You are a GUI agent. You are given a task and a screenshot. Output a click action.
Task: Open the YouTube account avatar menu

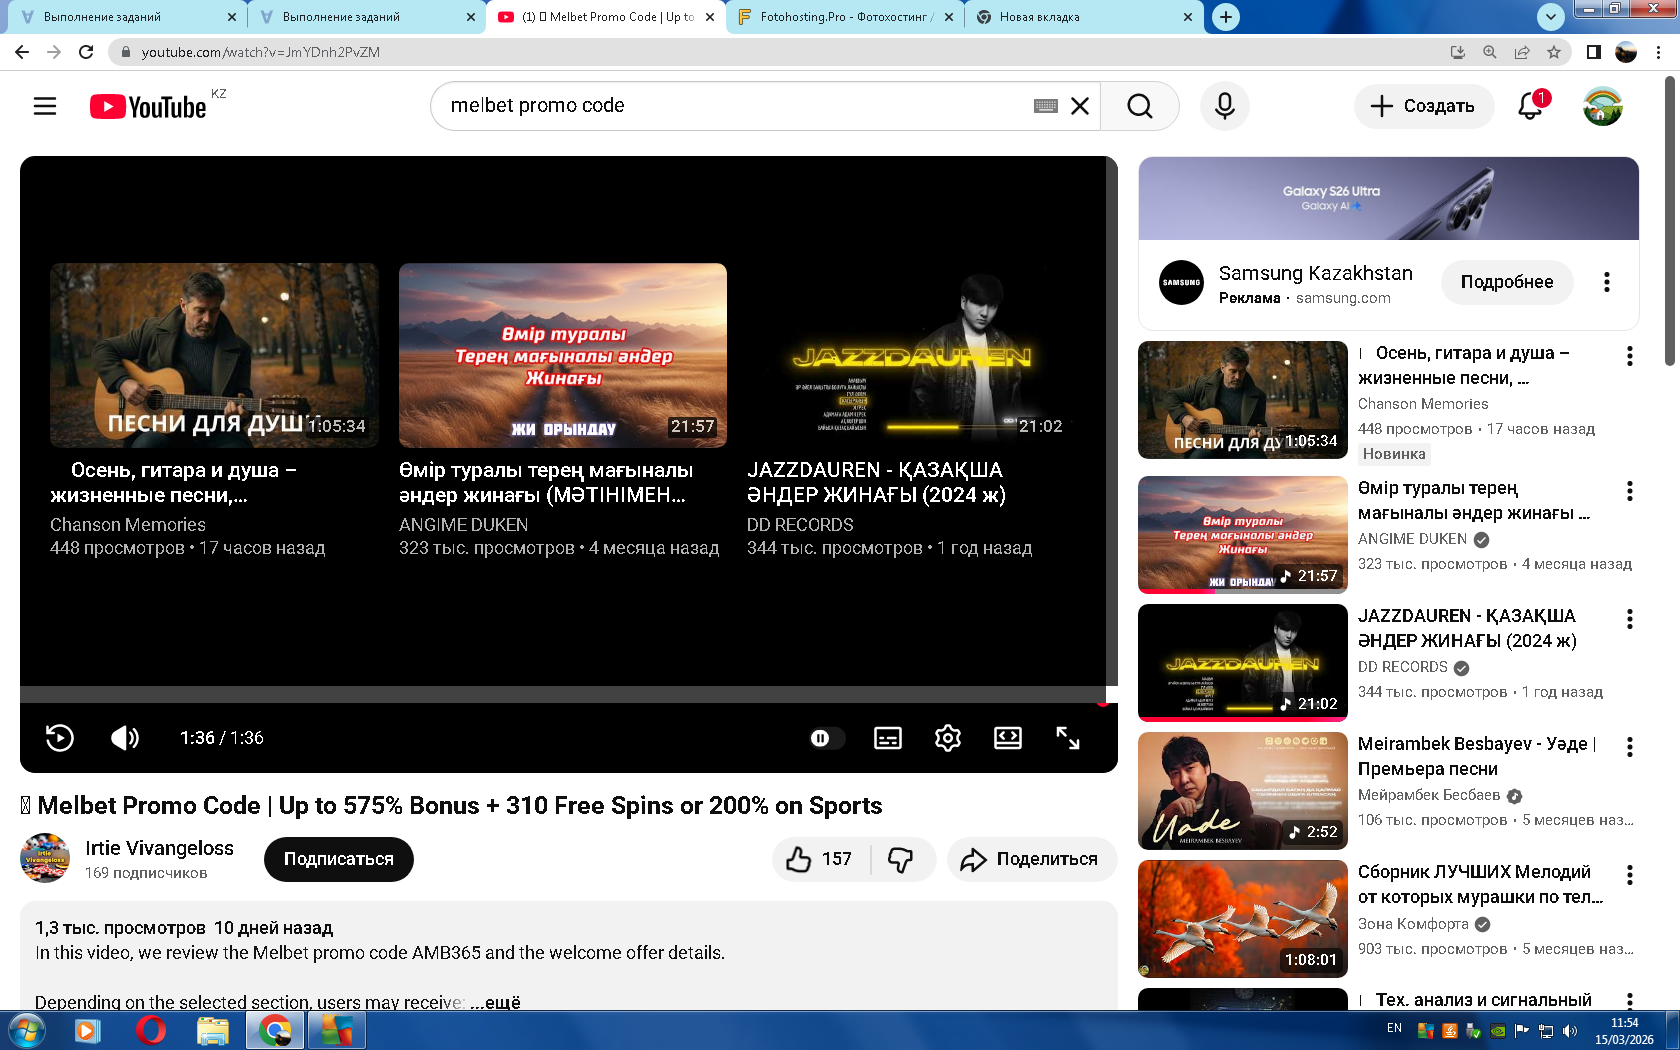1603,106
